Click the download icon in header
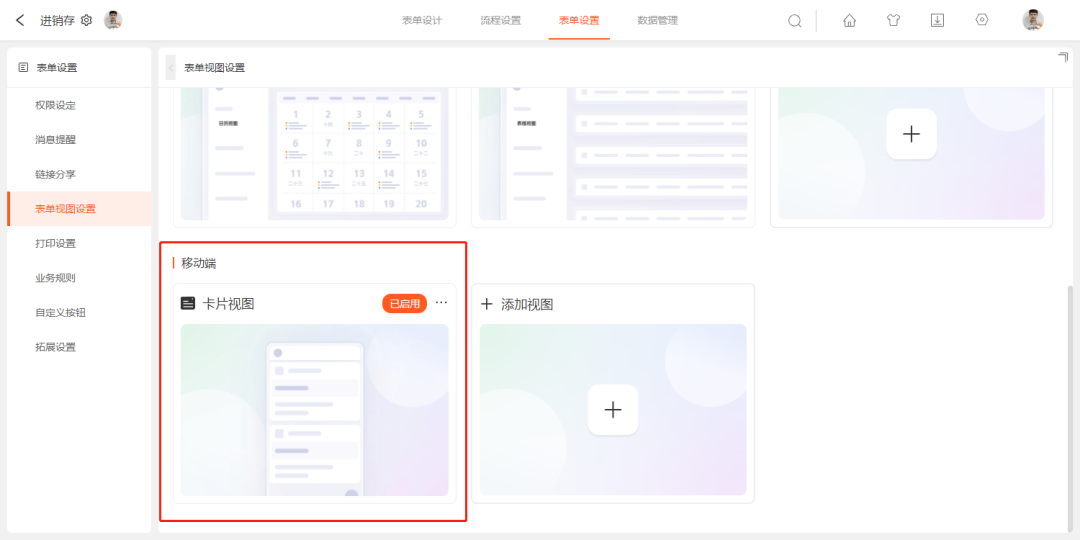This screenshot has height=540, width=1080. click(x=937, y=21)
